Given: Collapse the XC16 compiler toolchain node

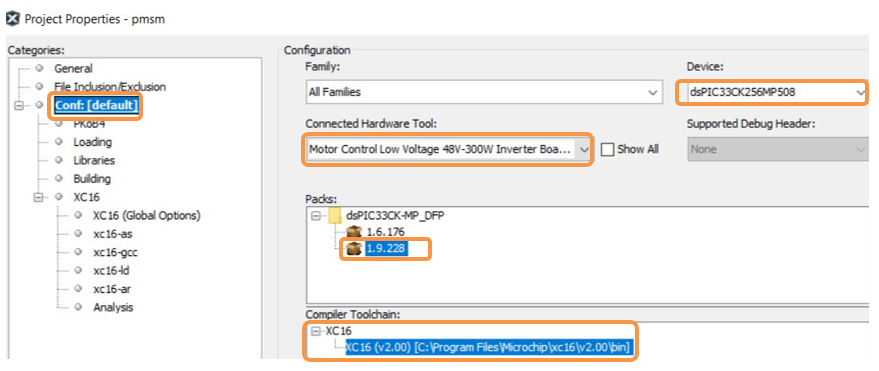Looking at the screenshot, I should coord(317,332).
